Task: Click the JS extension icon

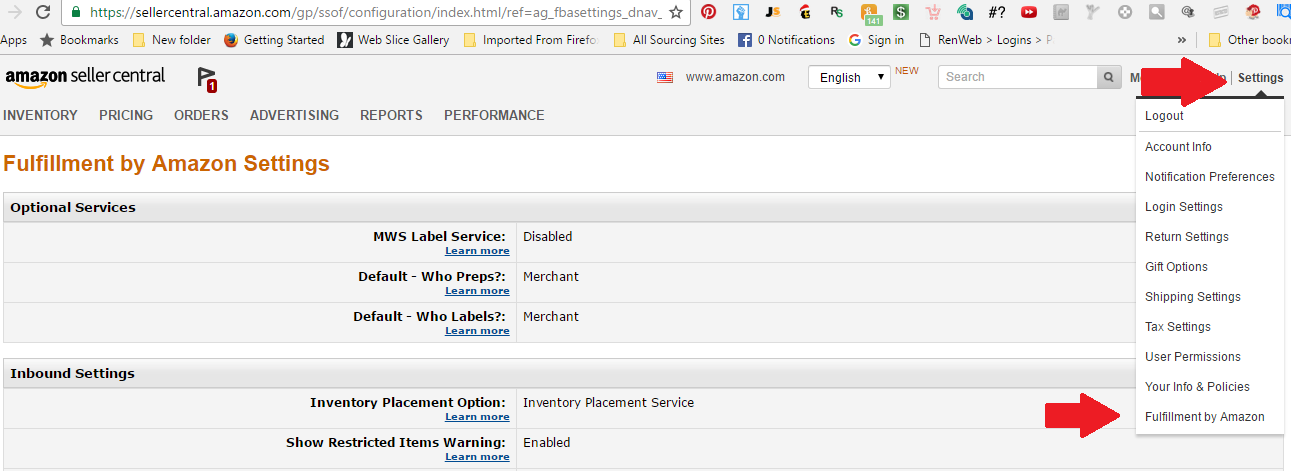Action: tap(772, 12)
